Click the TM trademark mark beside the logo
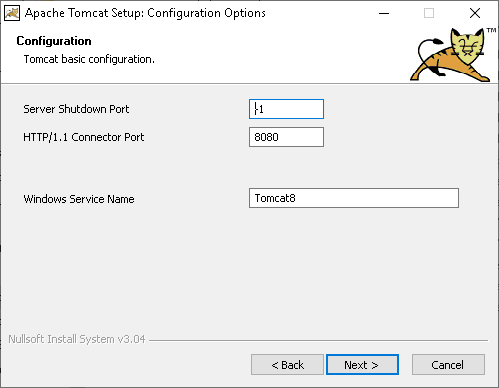 [x=491, y=30]
